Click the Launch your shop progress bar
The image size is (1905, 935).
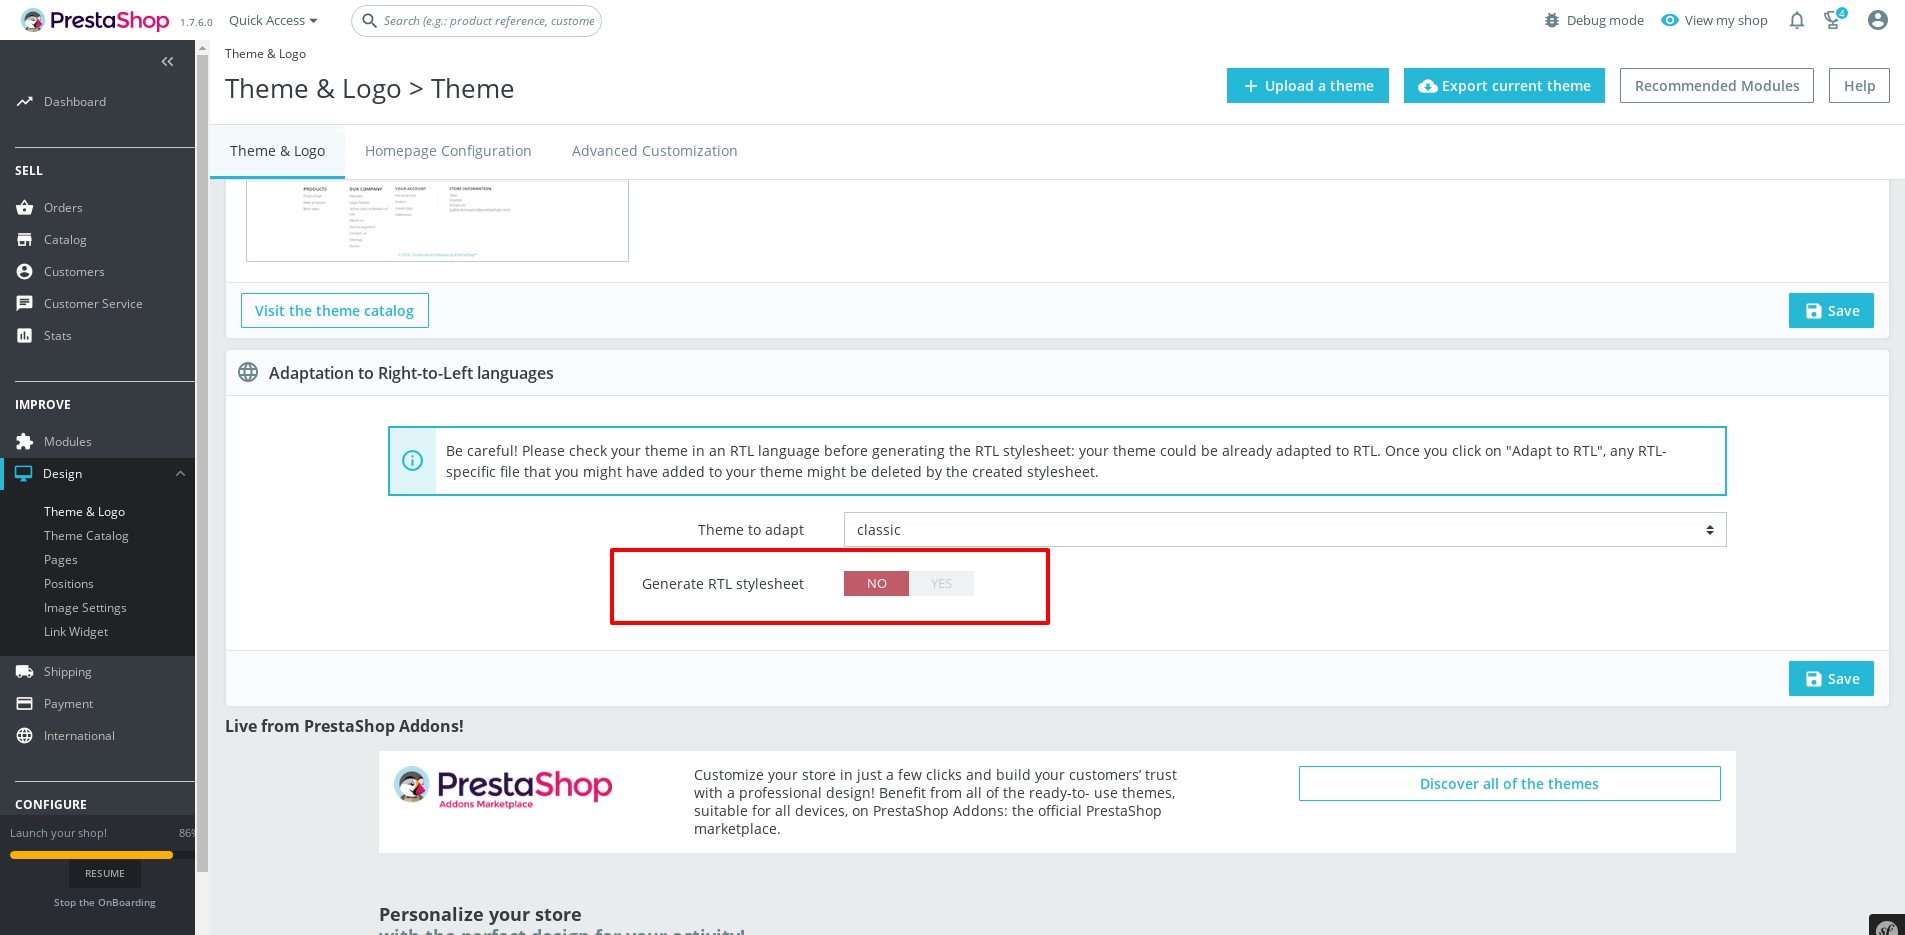[91, 855]
